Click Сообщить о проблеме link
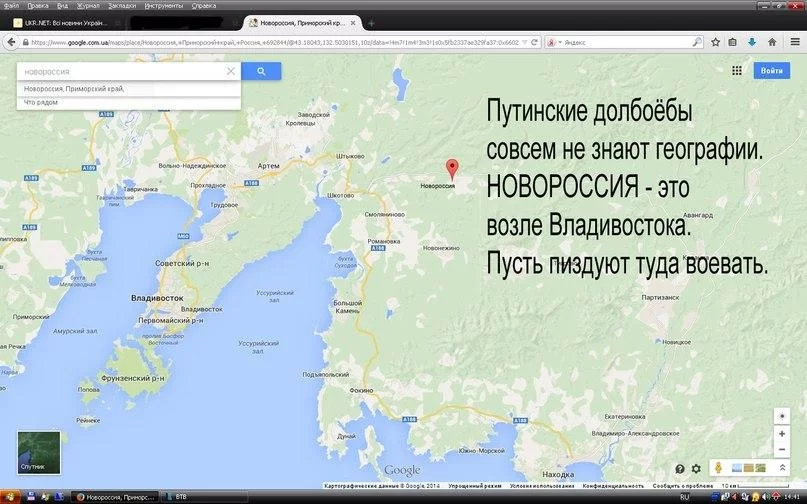Image resolution: width=807 pixels, height=504 pixels. pos(683,485)
